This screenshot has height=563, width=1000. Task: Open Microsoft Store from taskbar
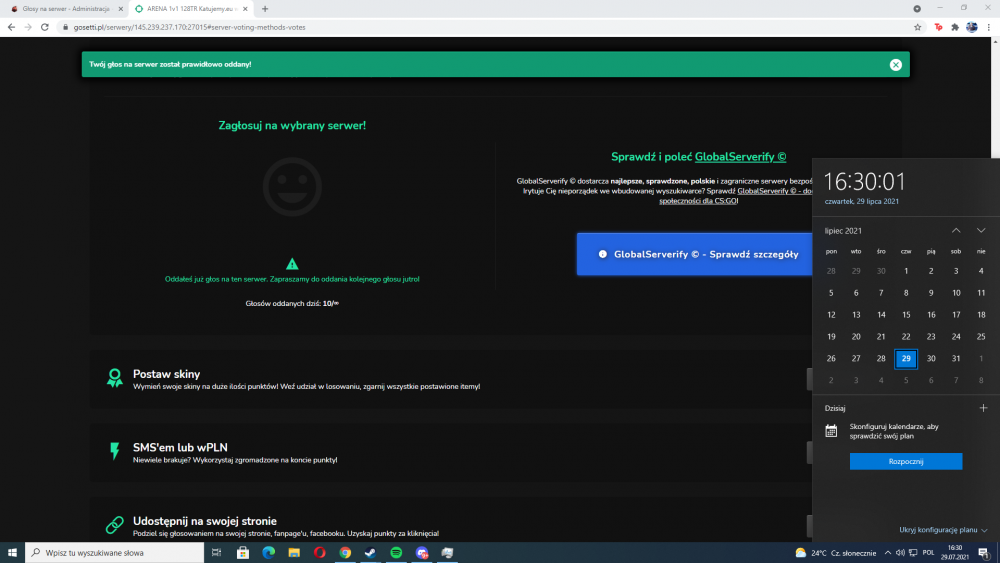tap(242, 552)
